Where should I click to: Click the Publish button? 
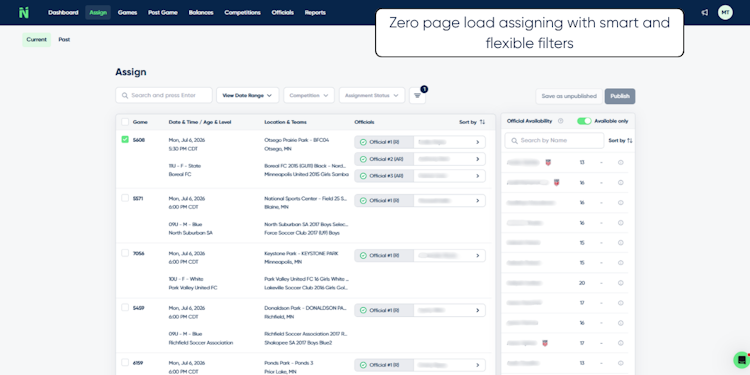point(620,96)
